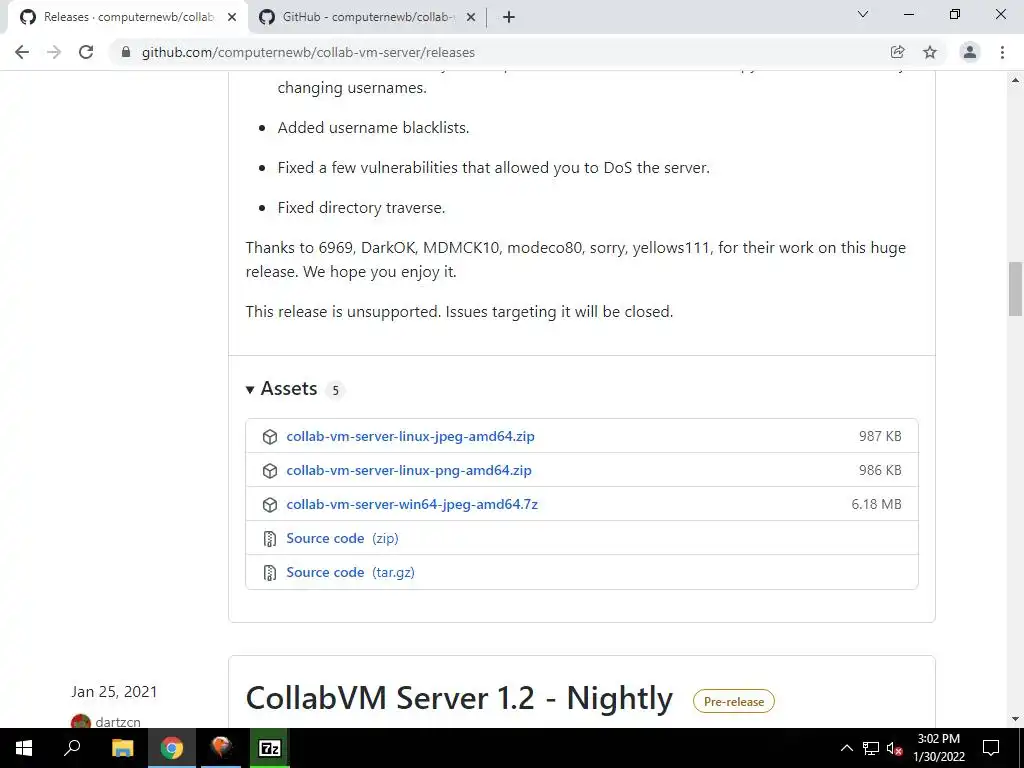Open network status tray icon
Viewport: 1024px width, 768px height.
coord(871,748)
